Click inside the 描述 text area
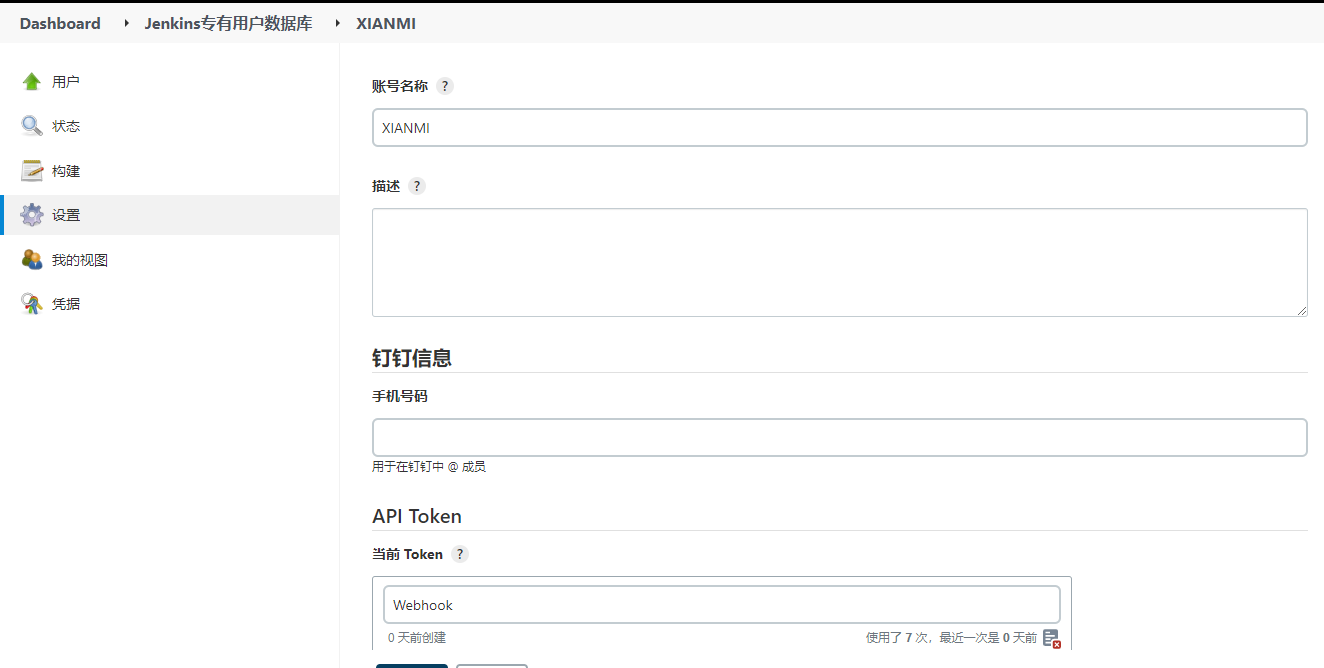The image size is (1324, 668). coord(840,262)
